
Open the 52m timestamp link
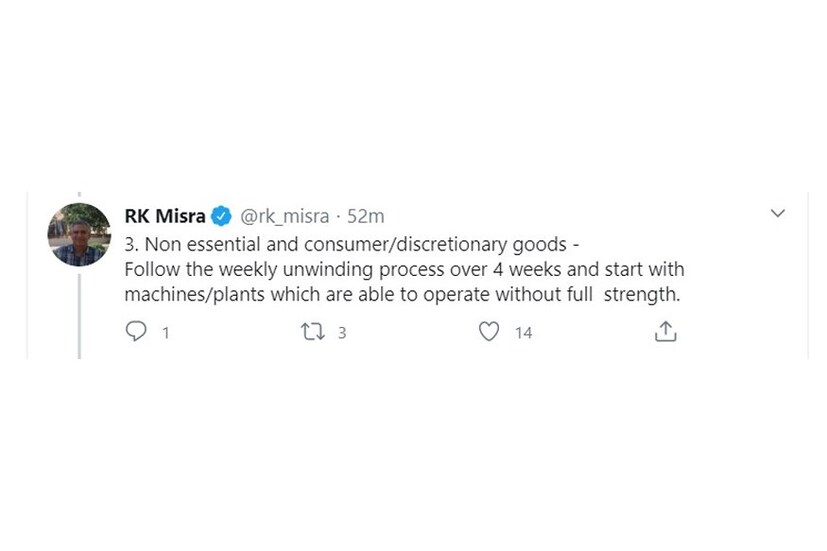(x=366, y=216)
